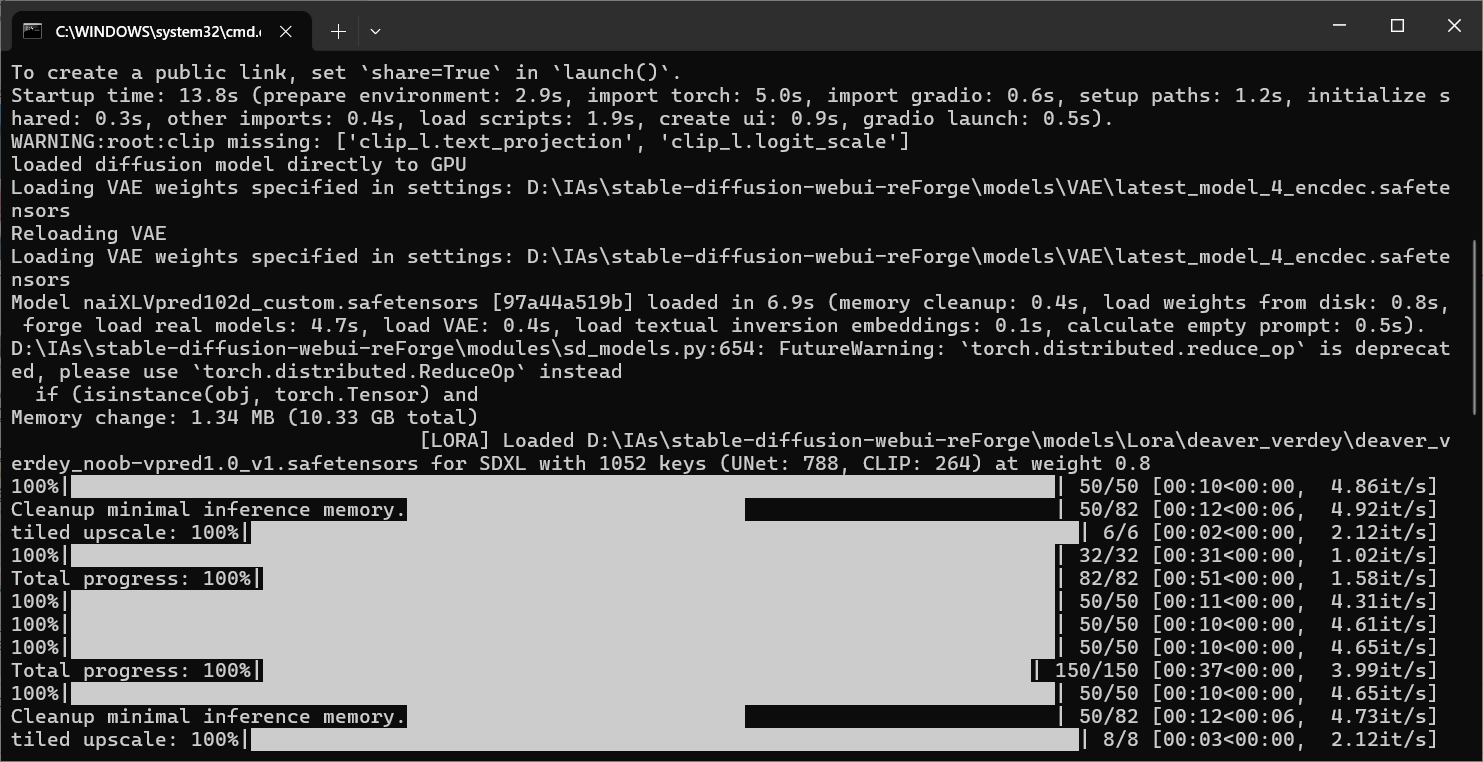The image size is (1483, 762).
Task: Click the WARNING:root:clip missing line
Action: 460,142
